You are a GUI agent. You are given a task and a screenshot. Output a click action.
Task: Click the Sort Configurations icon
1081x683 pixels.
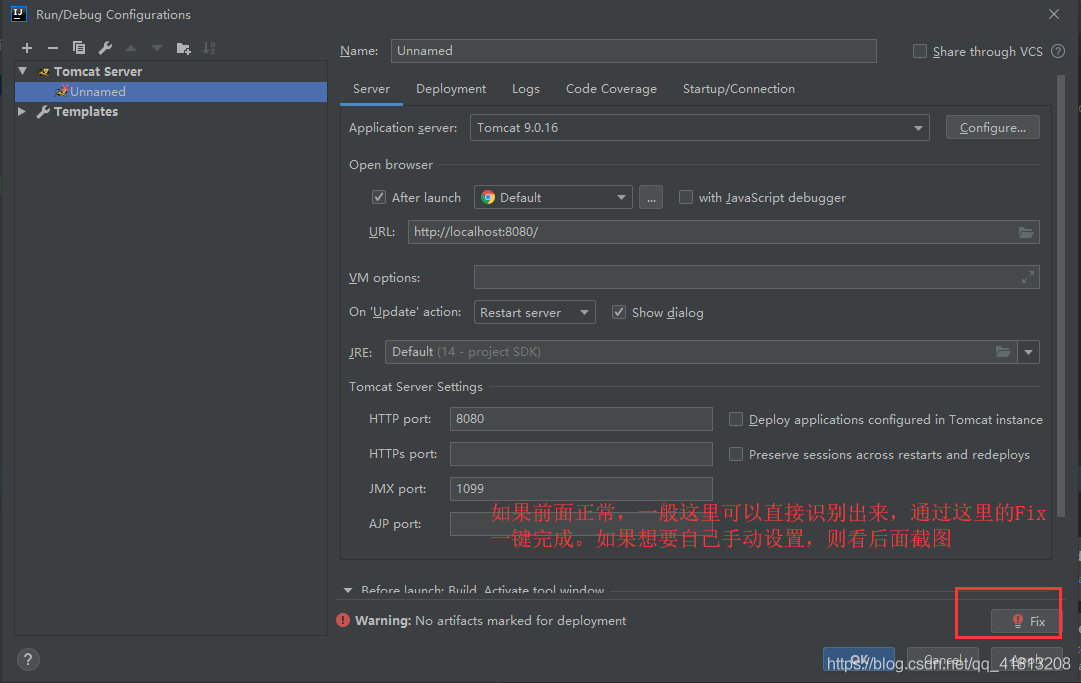click(x=209, y=48)
